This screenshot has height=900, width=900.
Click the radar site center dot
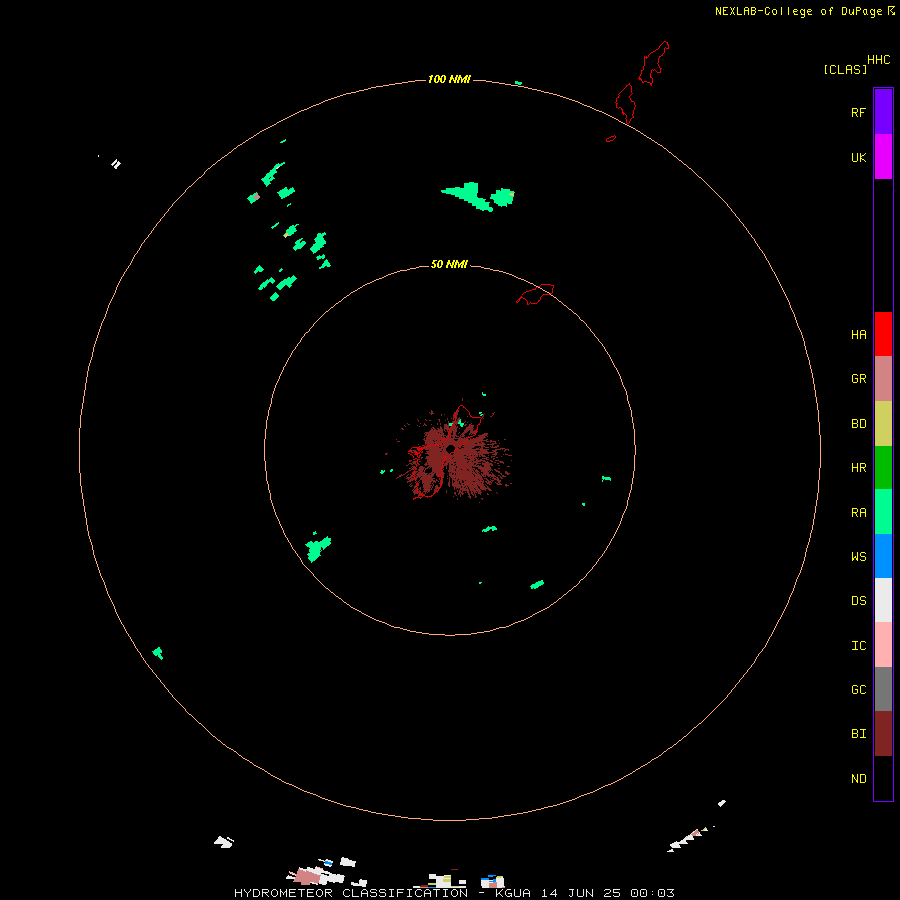coord(451,449)
